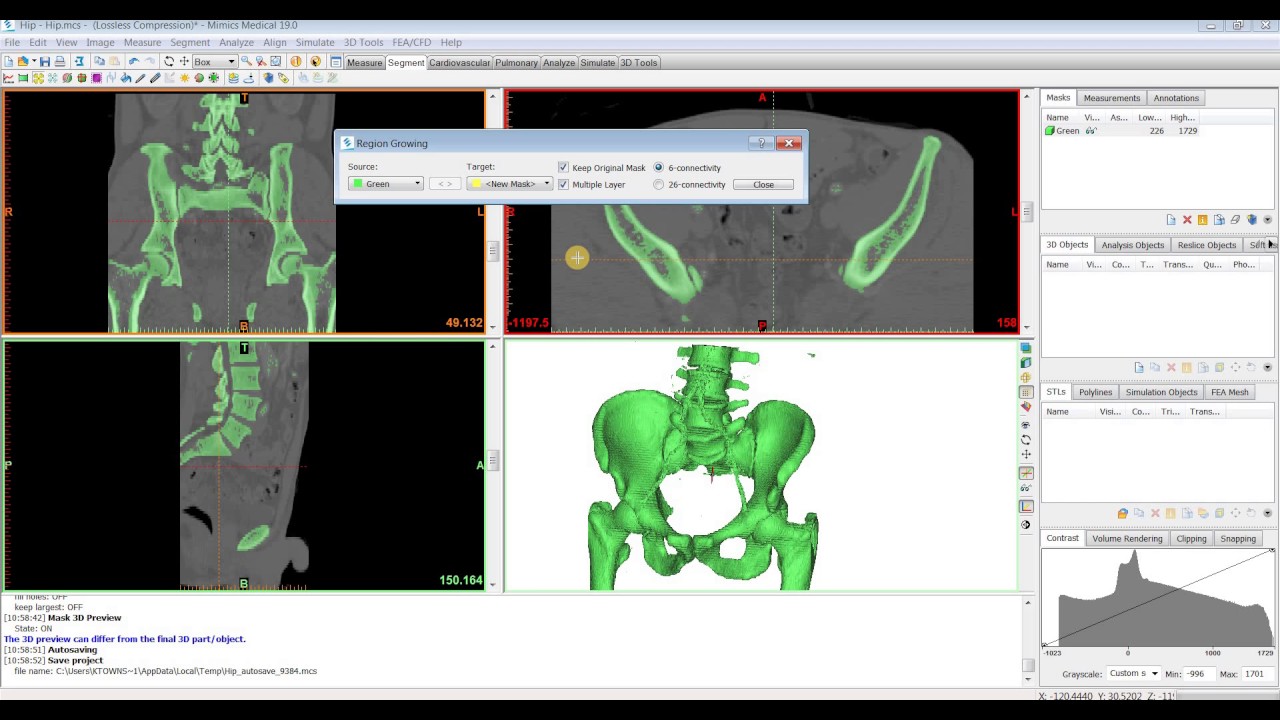Click the coronal view slice slider handle

coord(493,252)
